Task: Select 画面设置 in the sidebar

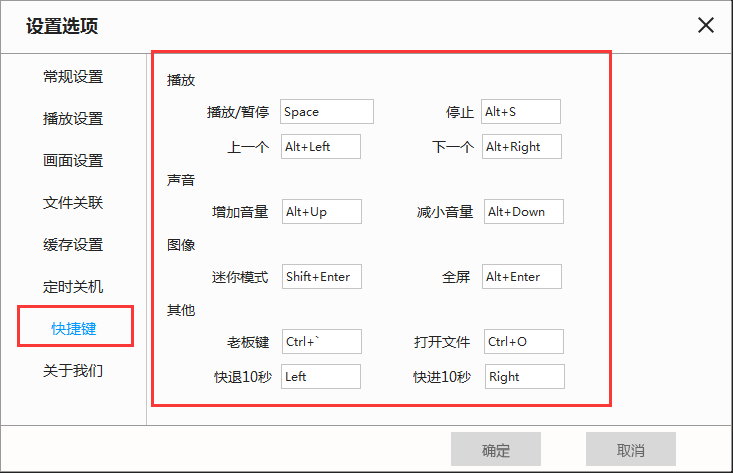Action: tap(73, 161)
